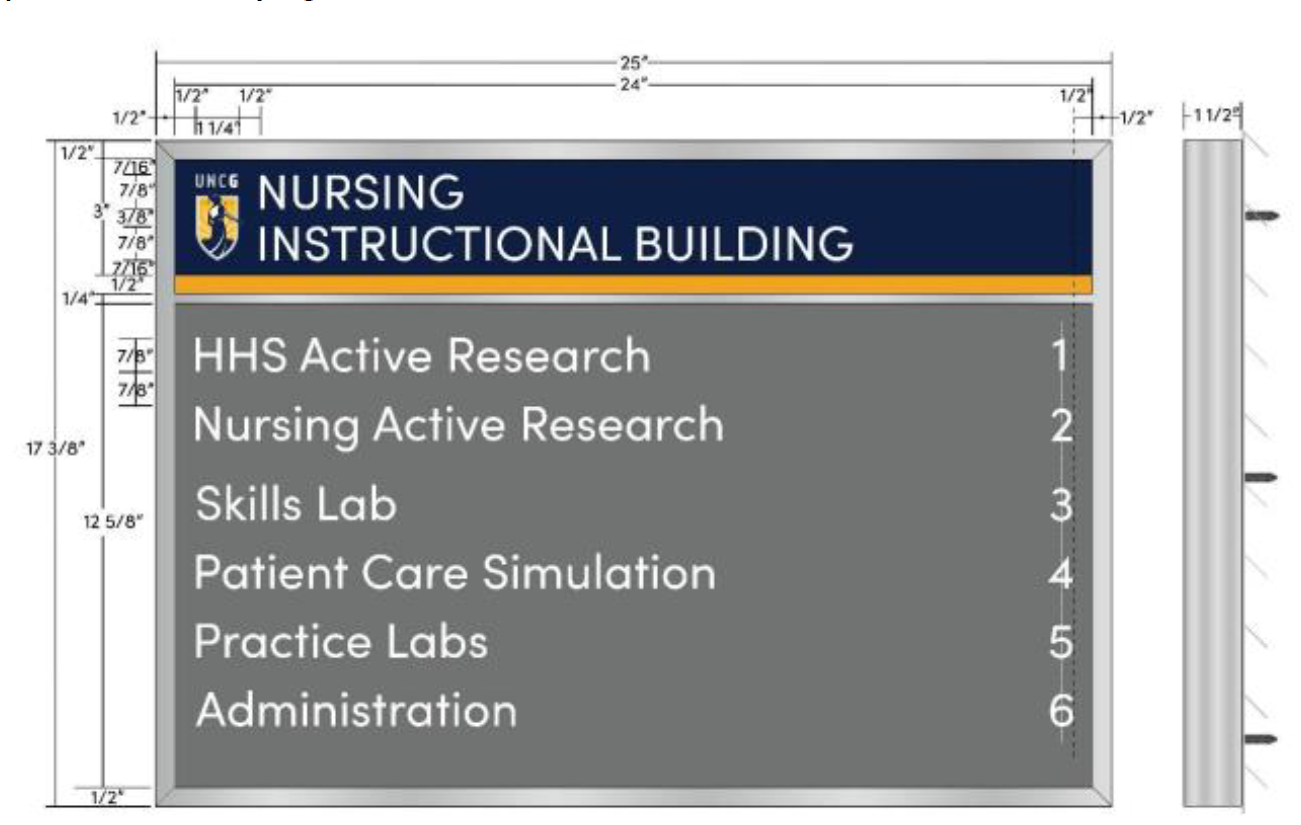
Task: Click floor number 6
Action: (1062, 711)
